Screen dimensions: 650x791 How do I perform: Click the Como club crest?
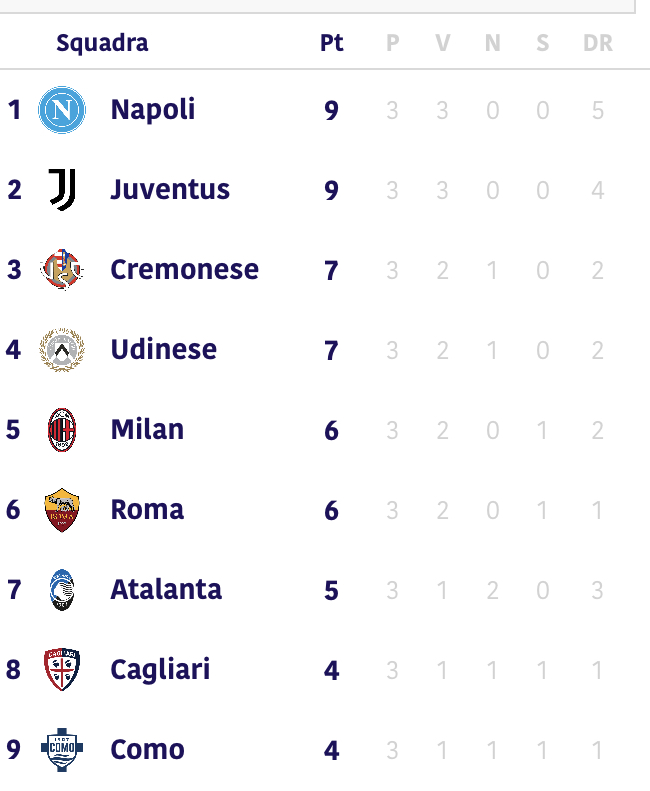[62, 750]
